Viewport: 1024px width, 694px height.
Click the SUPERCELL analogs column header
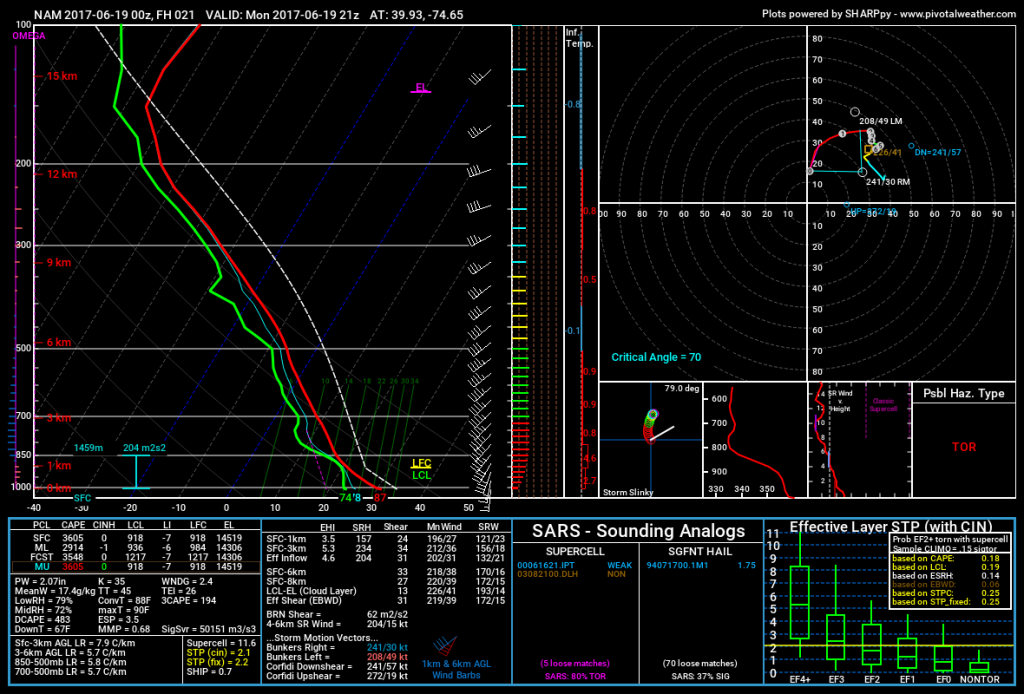tap(575, 551)
